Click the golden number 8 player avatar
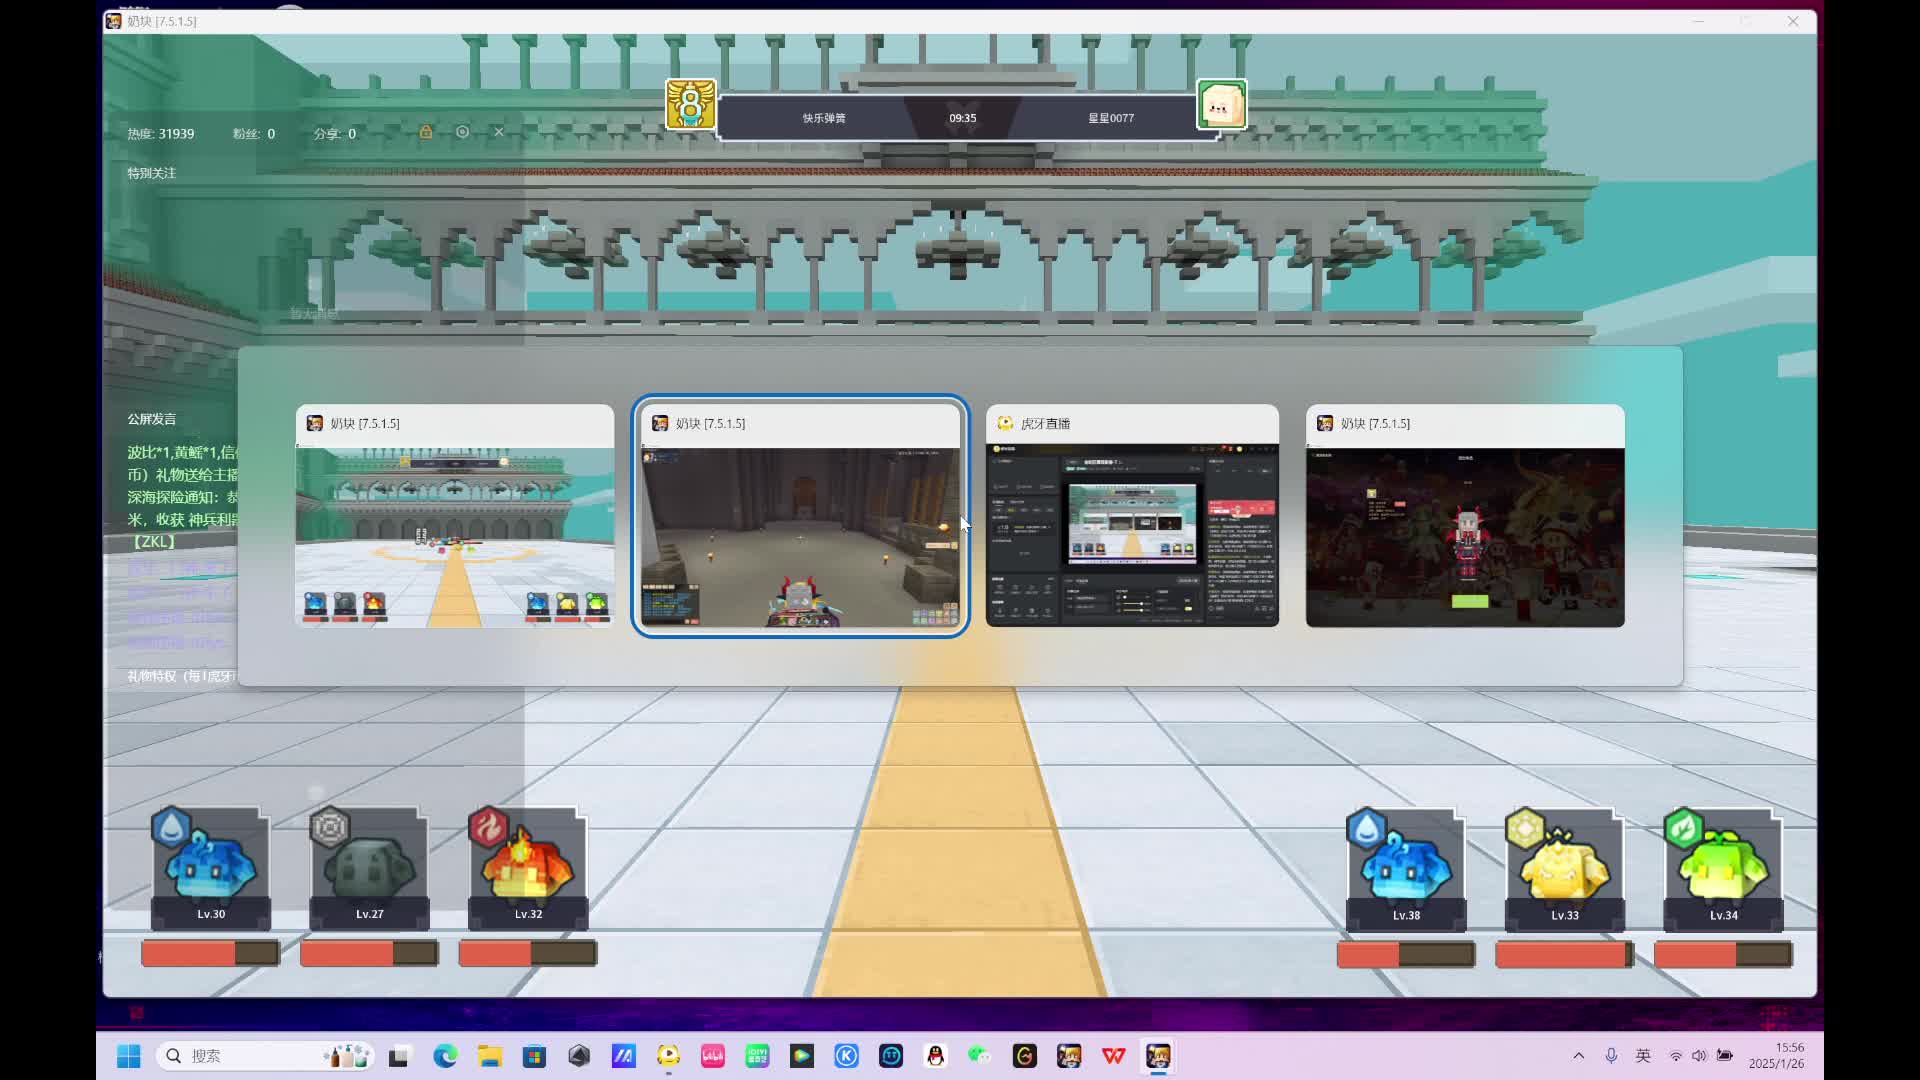Image resolution: width=1920 pixels, height=1080 pixels. (x=691, y=105)
